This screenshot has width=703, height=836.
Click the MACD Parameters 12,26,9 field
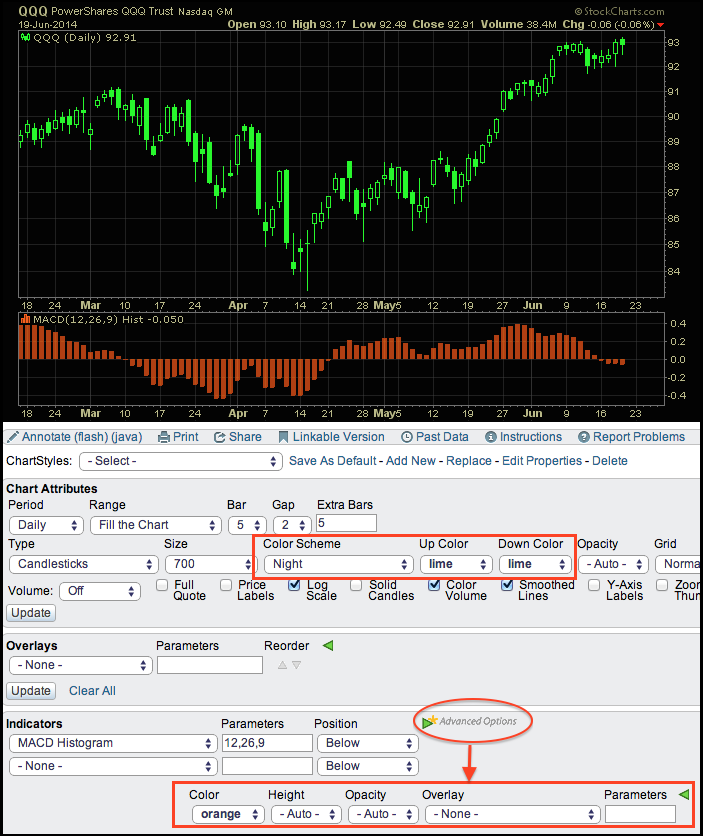pos(267,743)
